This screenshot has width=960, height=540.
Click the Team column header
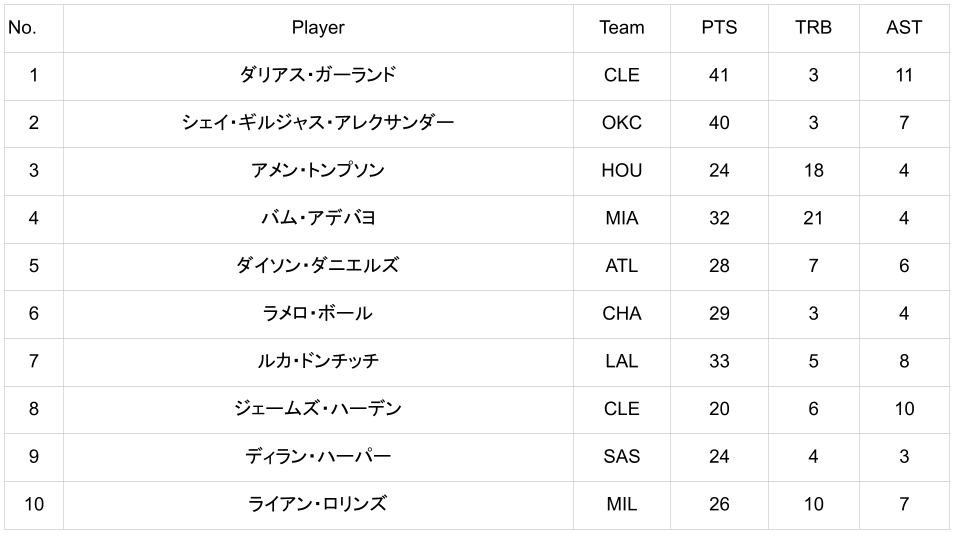[622, 28]
